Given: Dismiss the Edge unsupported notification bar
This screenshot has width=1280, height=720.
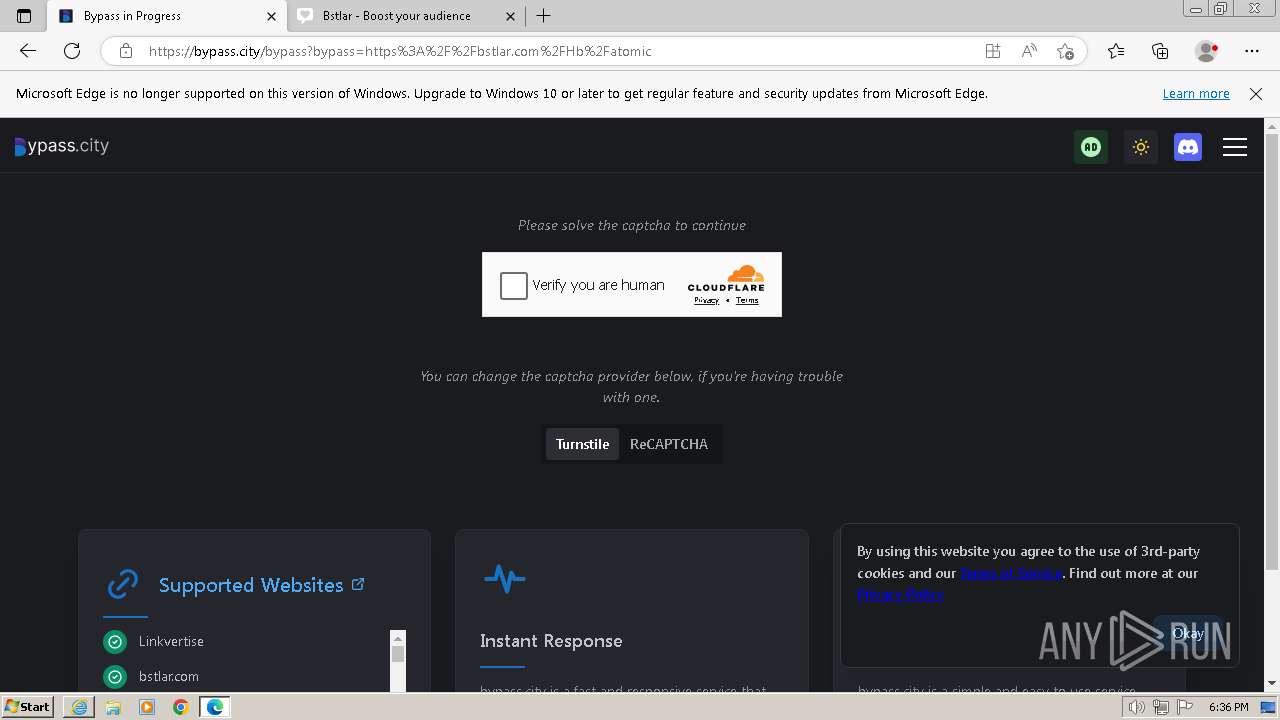Looking at the screenshot, I should pyautogui.click(x=1256, y=94).
